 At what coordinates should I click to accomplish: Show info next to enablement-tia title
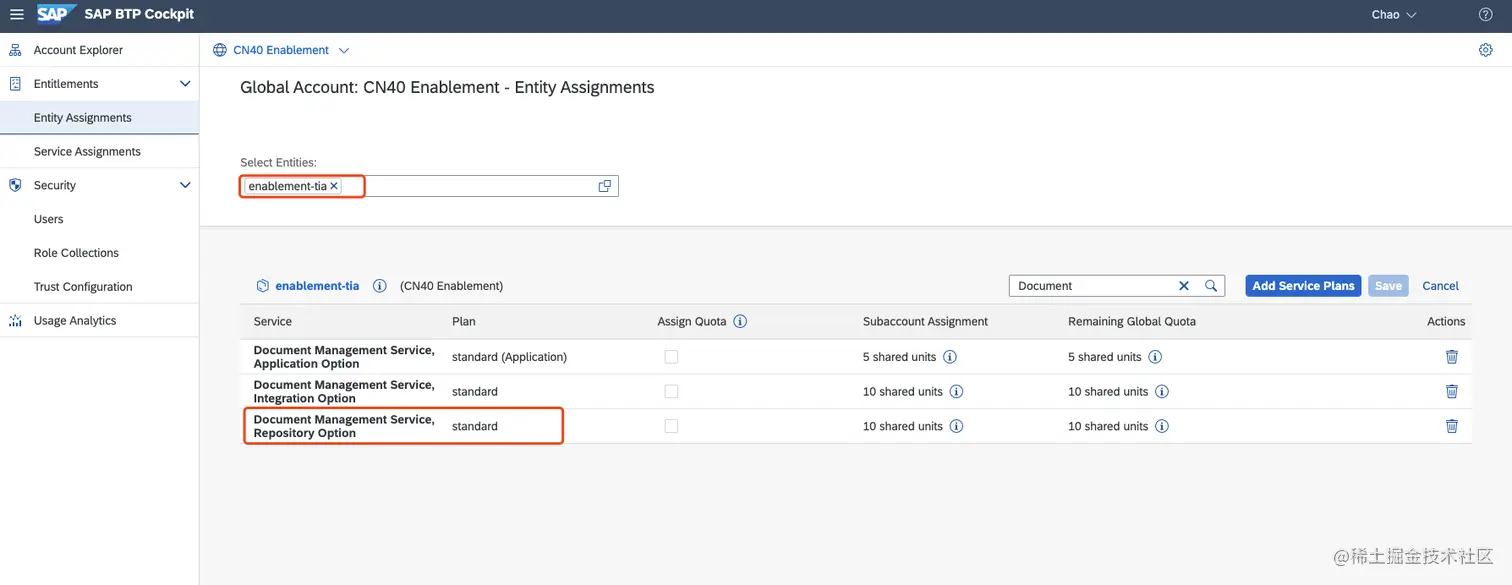[x=379, y=286]
